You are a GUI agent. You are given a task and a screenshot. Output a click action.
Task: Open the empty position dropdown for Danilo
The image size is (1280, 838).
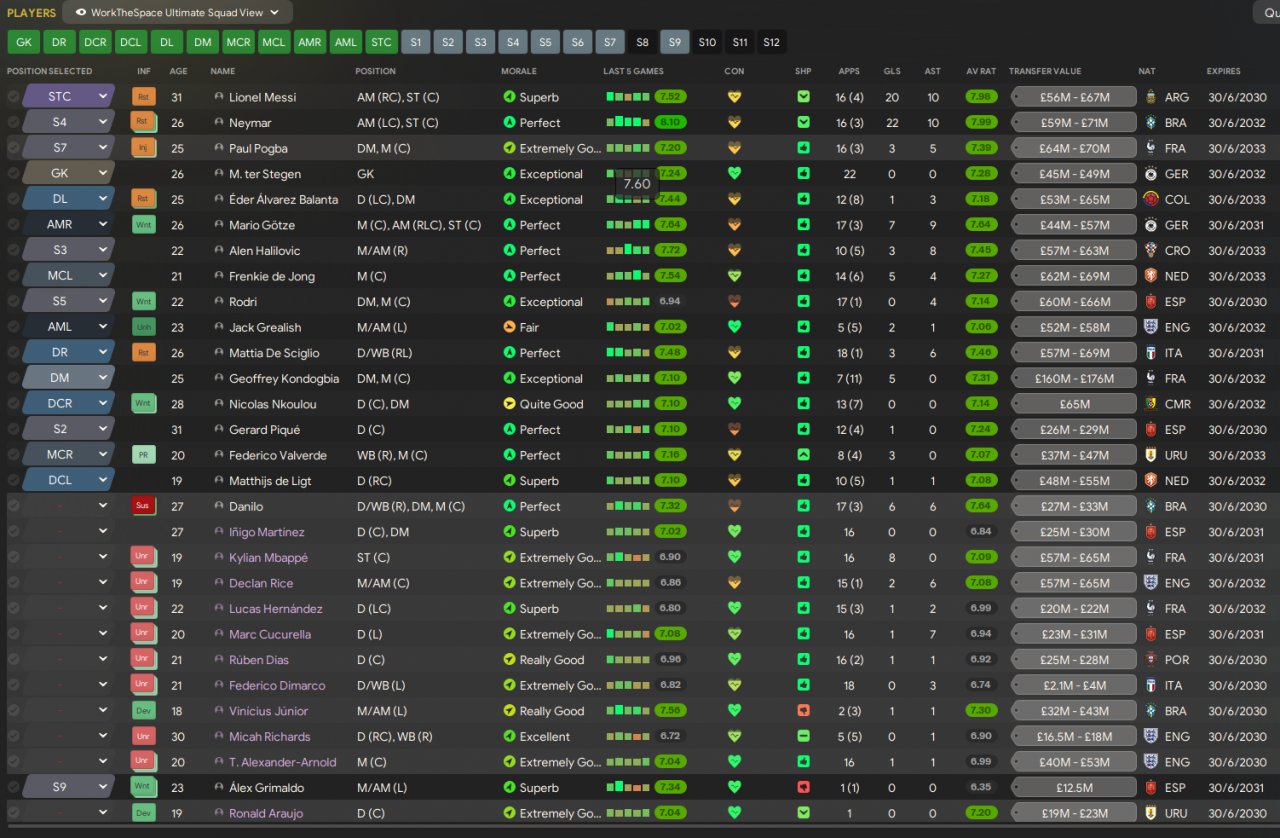coord(68,506)
